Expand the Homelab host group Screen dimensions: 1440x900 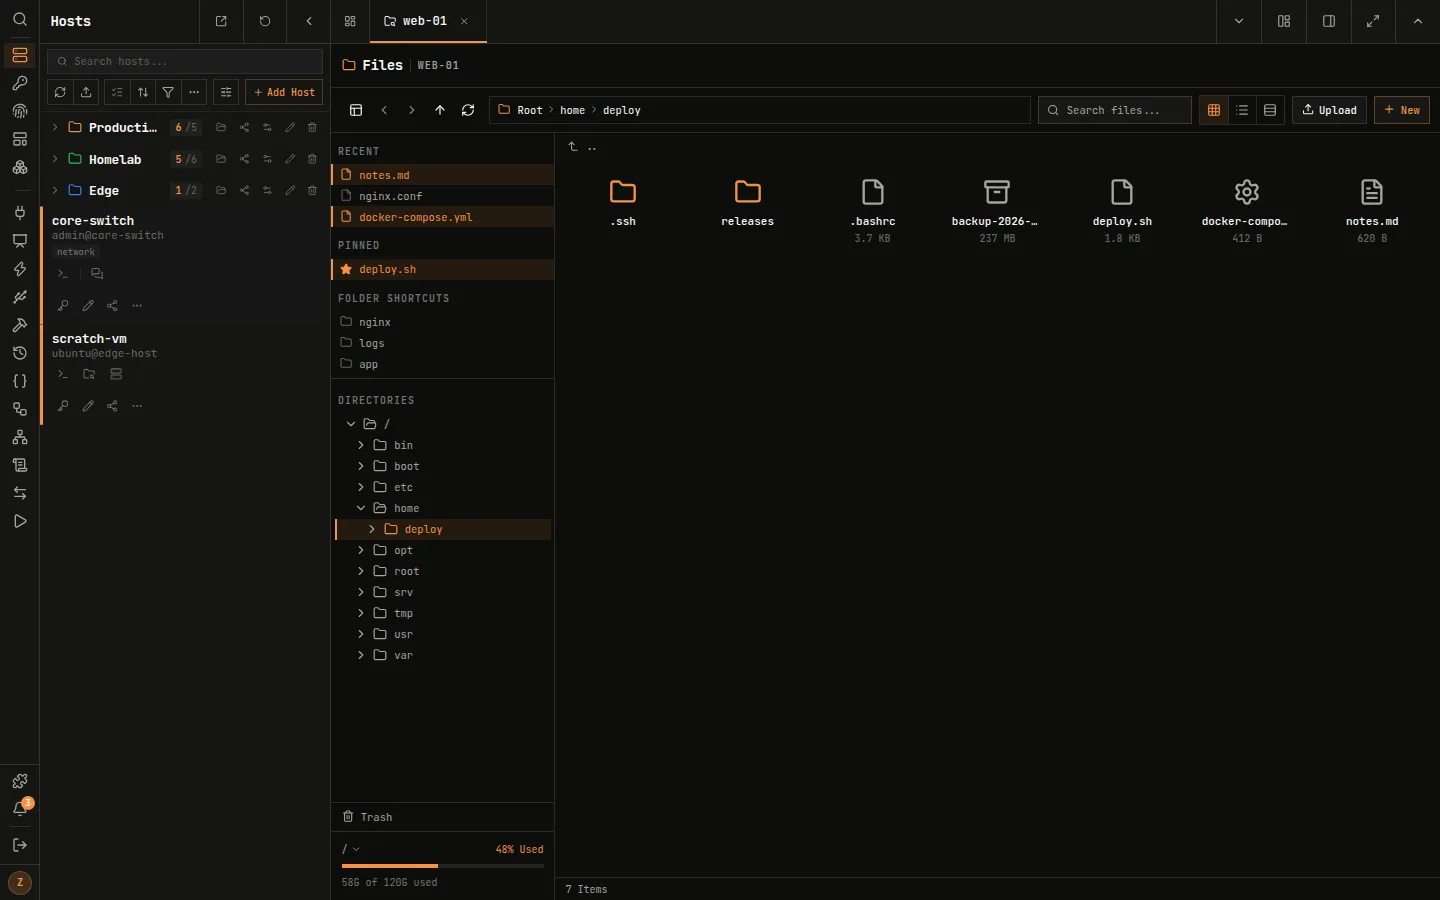click(55, 159)
